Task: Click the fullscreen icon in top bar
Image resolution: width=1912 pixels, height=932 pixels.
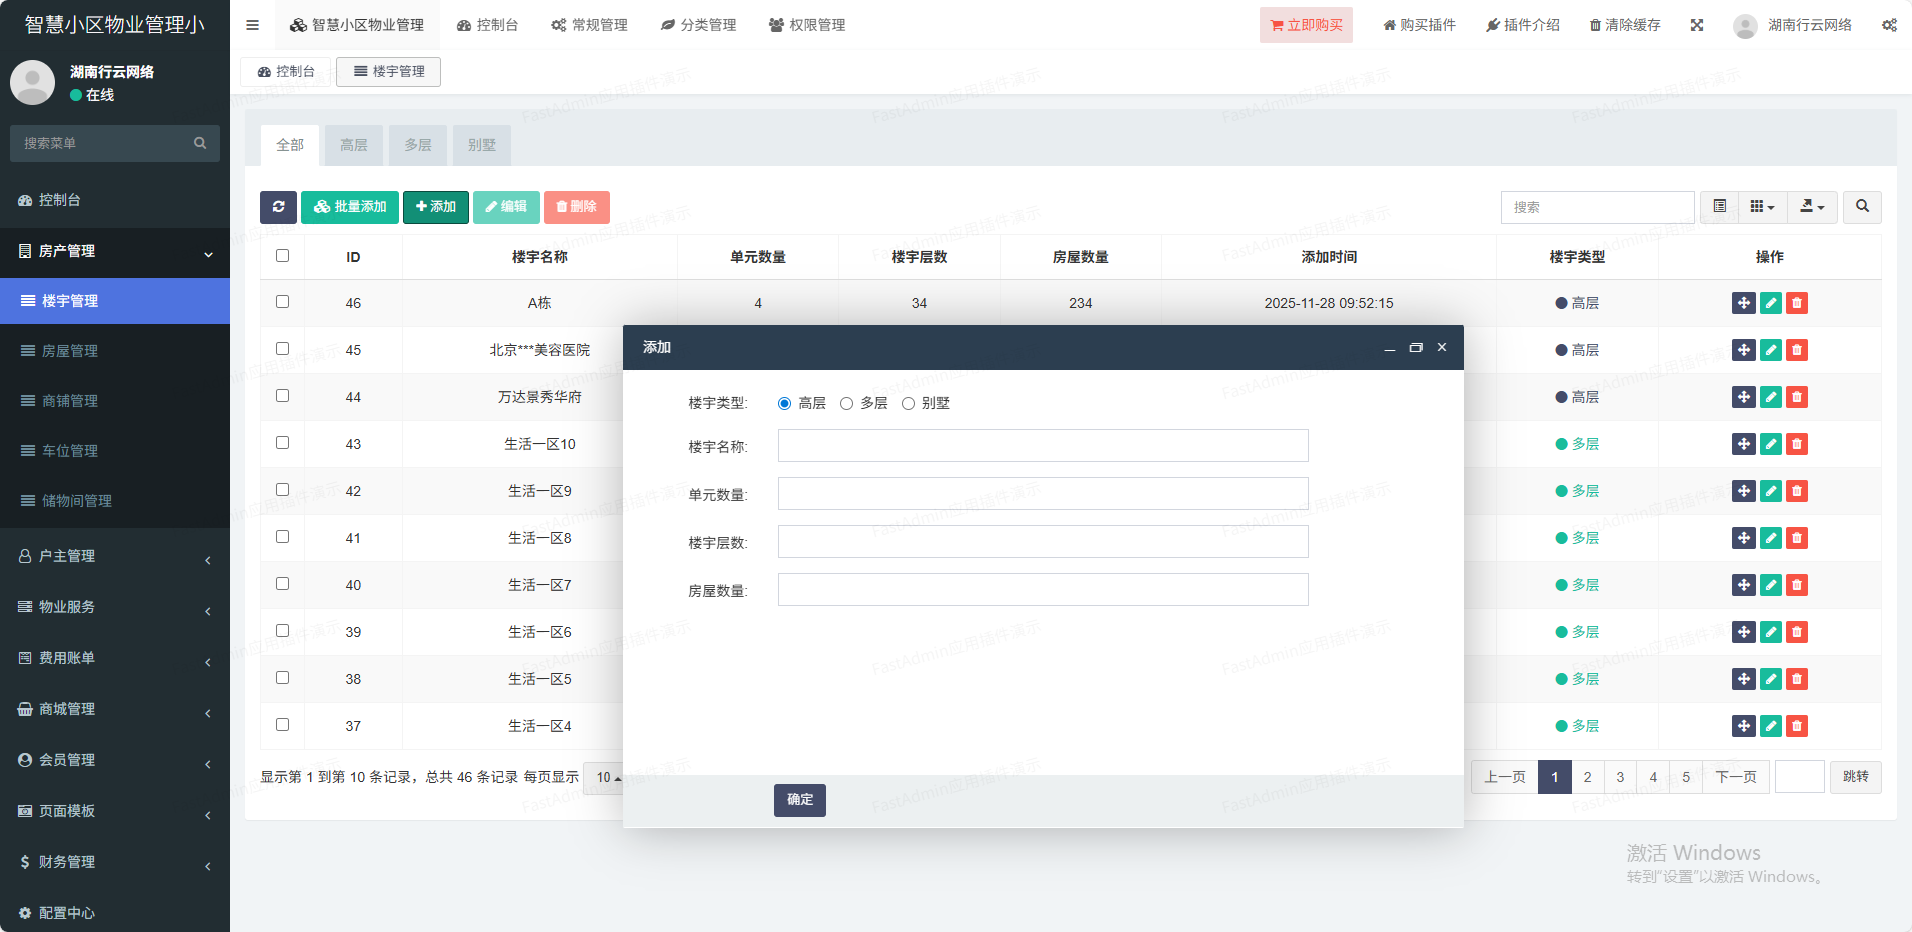Action: click(1697, 25)
